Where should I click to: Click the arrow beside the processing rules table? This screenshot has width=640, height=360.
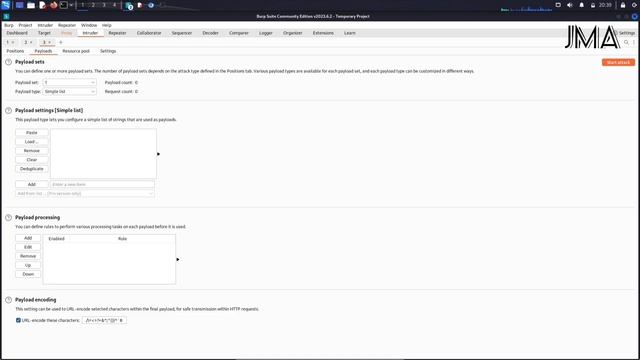(x=178, y=260)
